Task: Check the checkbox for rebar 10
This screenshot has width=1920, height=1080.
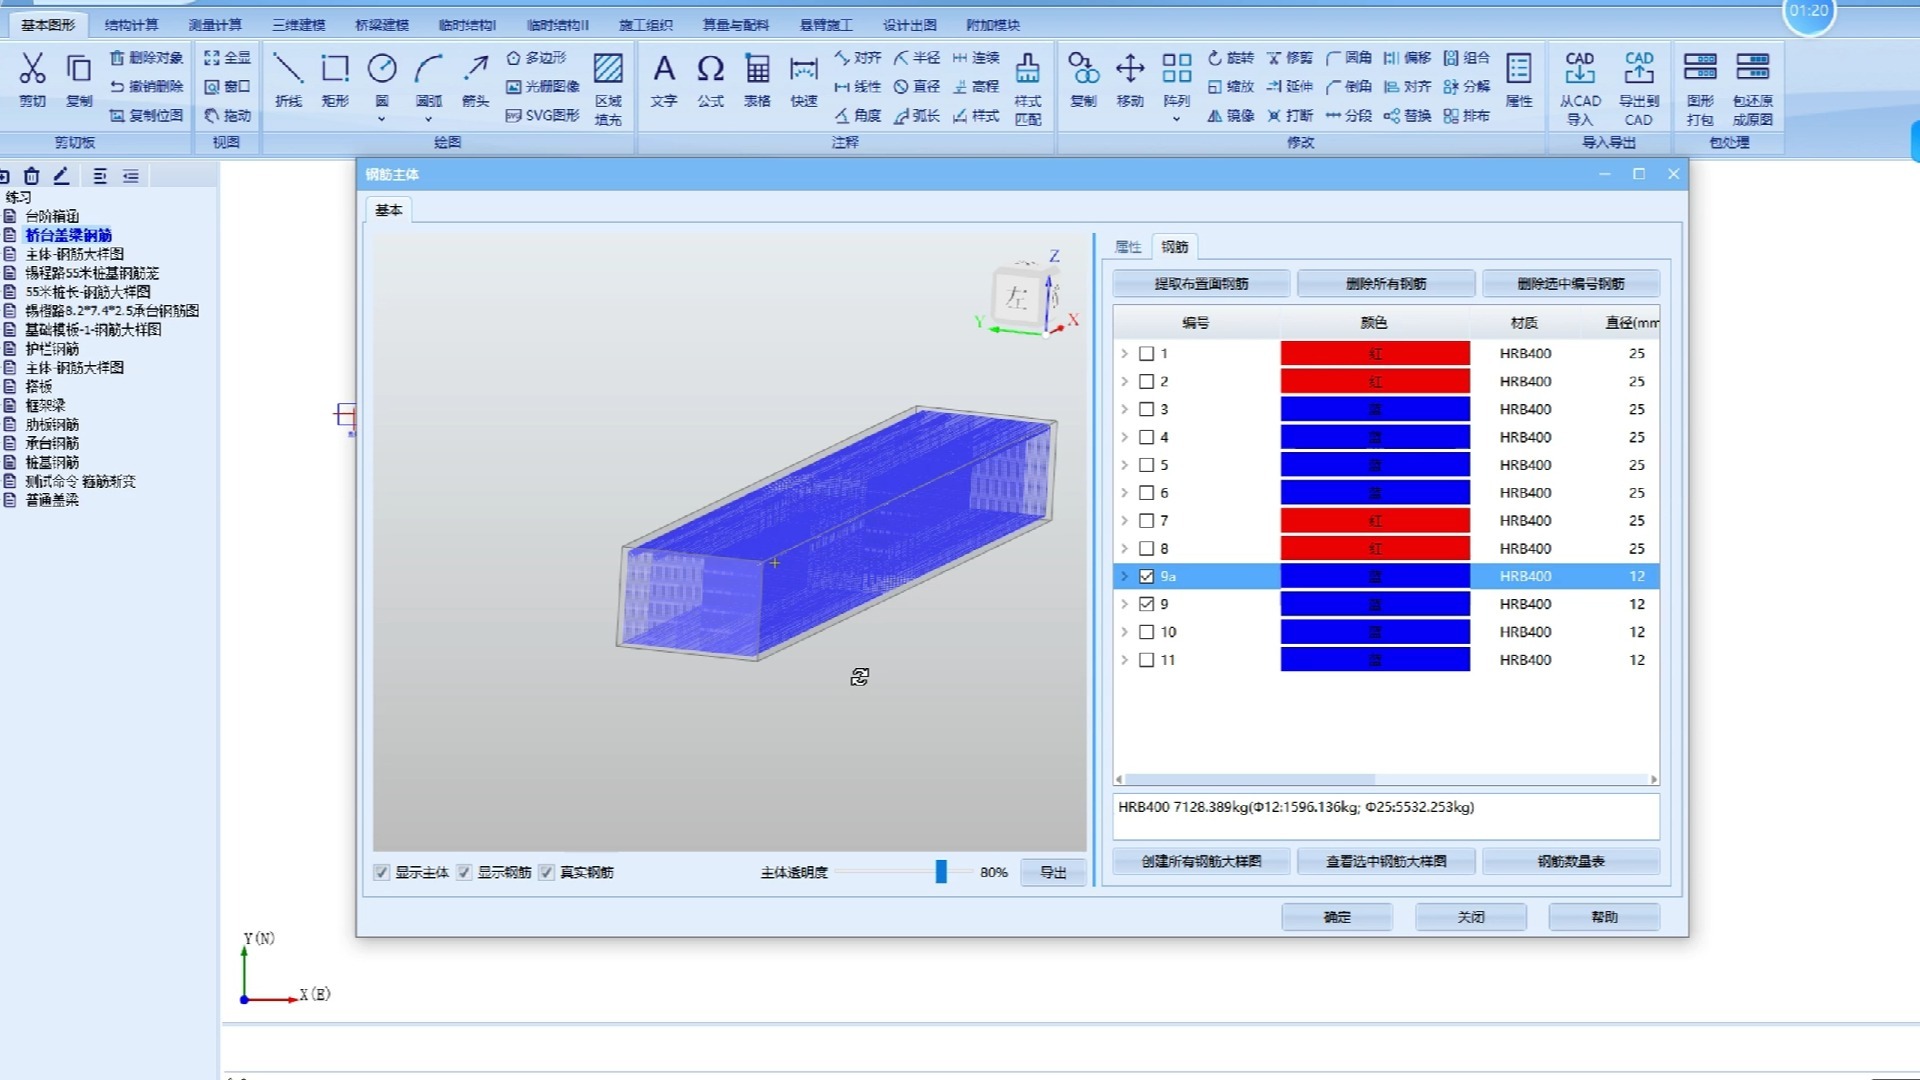Action: coord(1147,632)
